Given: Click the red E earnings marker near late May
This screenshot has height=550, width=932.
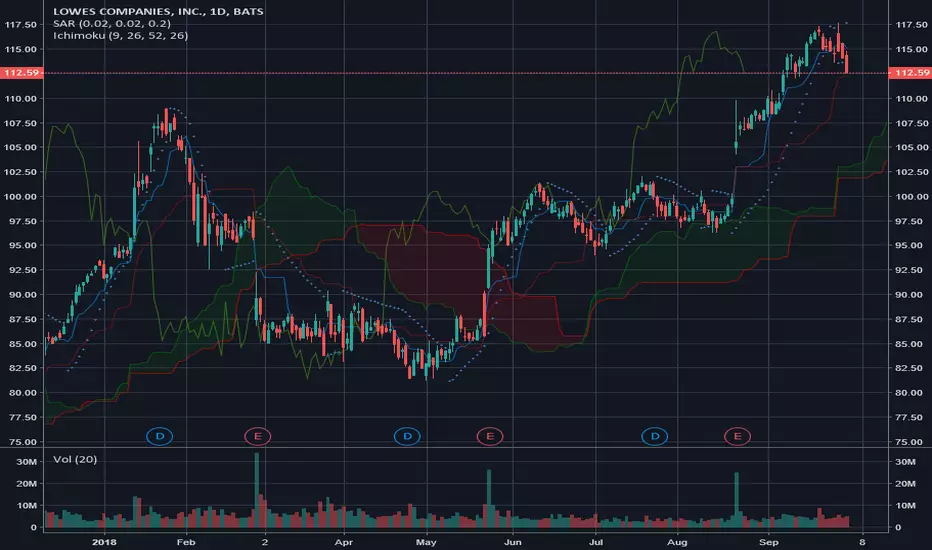Looking at the screenshot, I should tap(490, 436).
